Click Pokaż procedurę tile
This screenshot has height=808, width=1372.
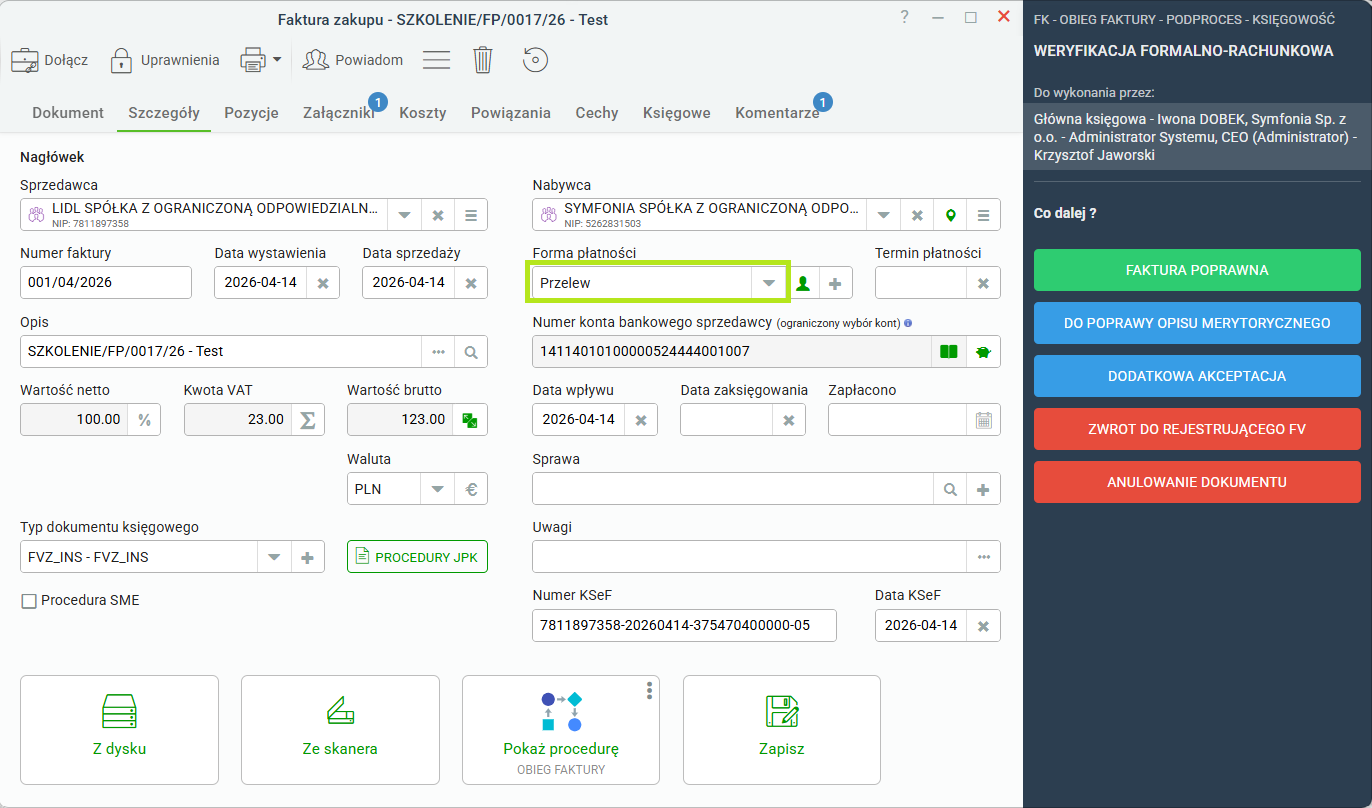coord(561,730)
